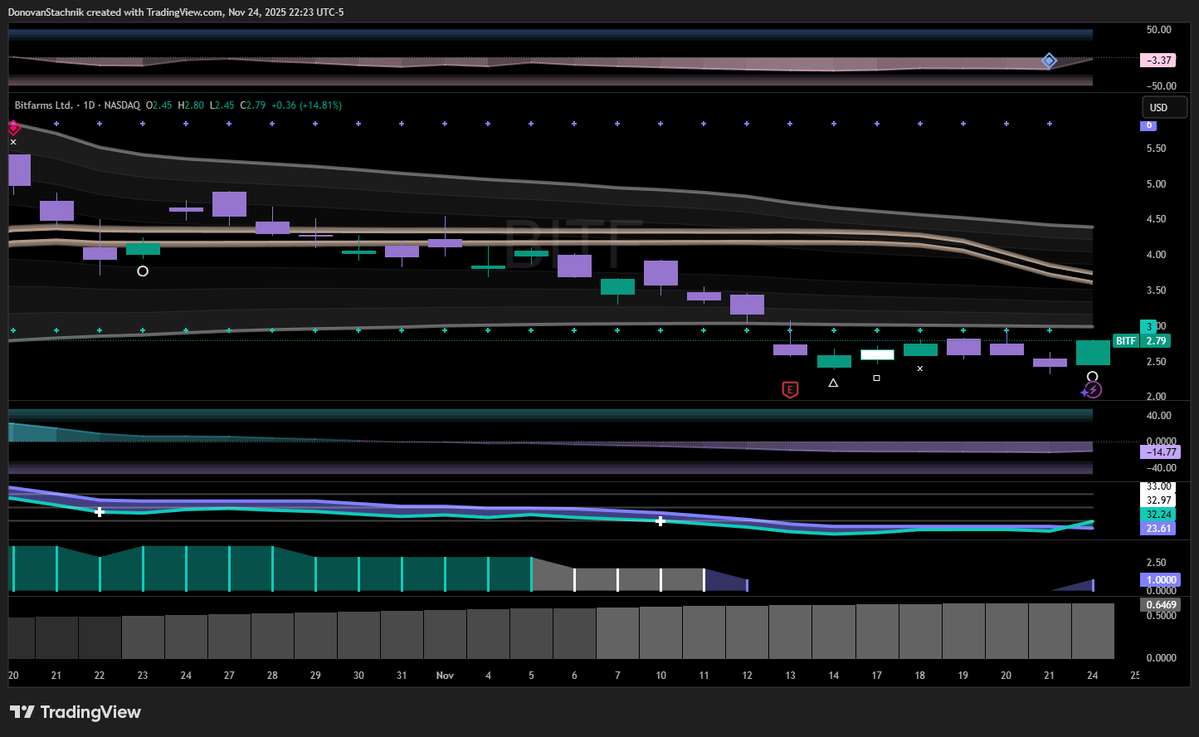Select the pink diamond marker at the chart's top left

13,128
